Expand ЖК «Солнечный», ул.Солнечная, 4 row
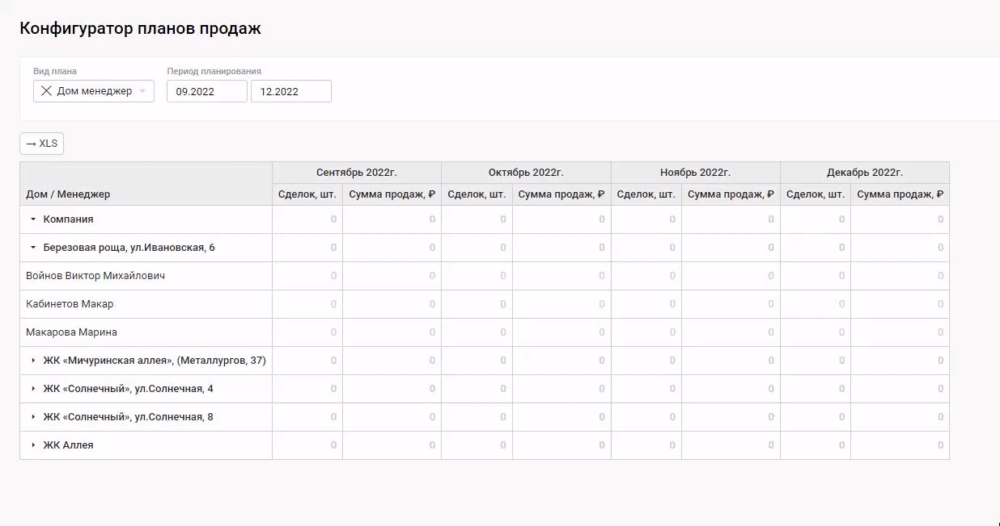Viewport: 1000px width, 526px height. [x=33, y=388]
